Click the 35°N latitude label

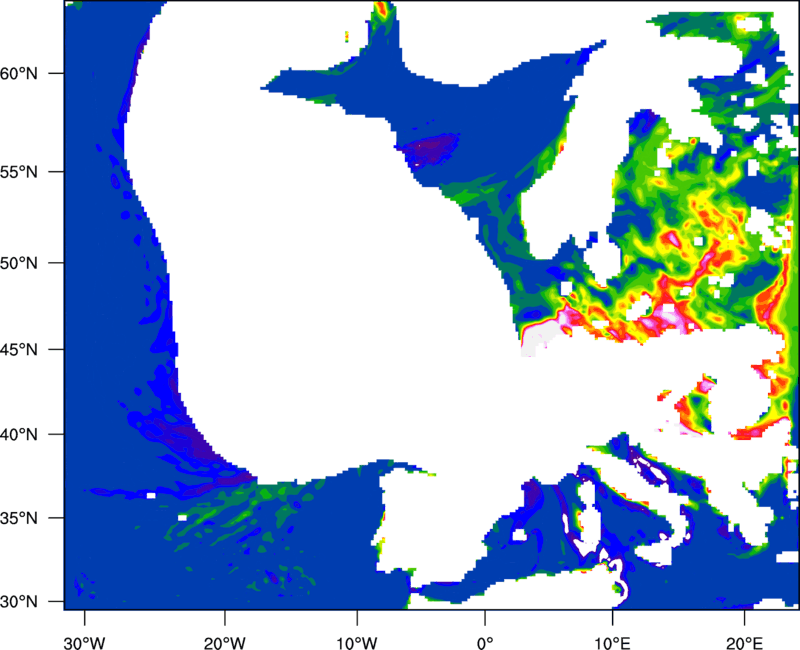[x=19, y=518]
